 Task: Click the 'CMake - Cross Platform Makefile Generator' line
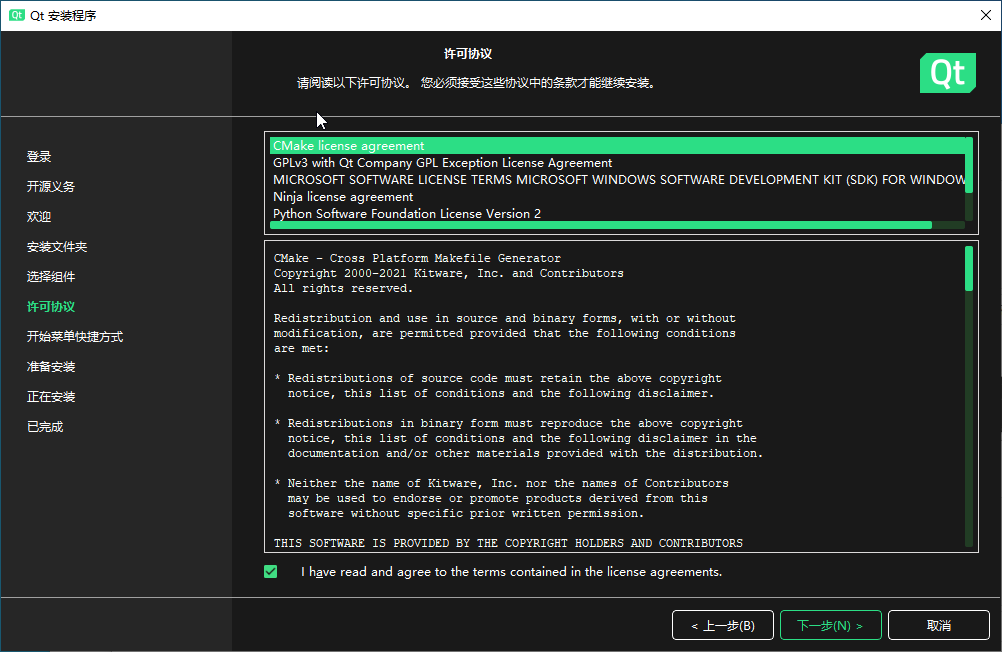[417, 258]
